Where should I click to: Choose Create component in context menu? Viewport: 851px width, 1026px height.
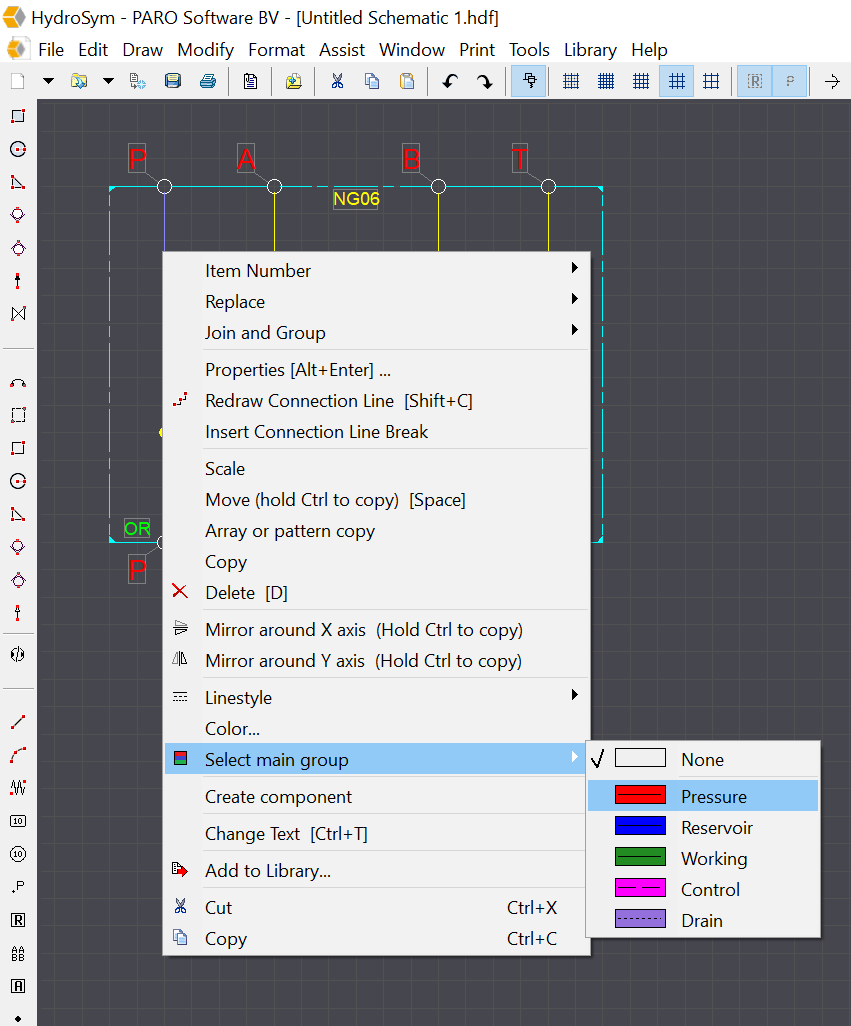point(376,797)
